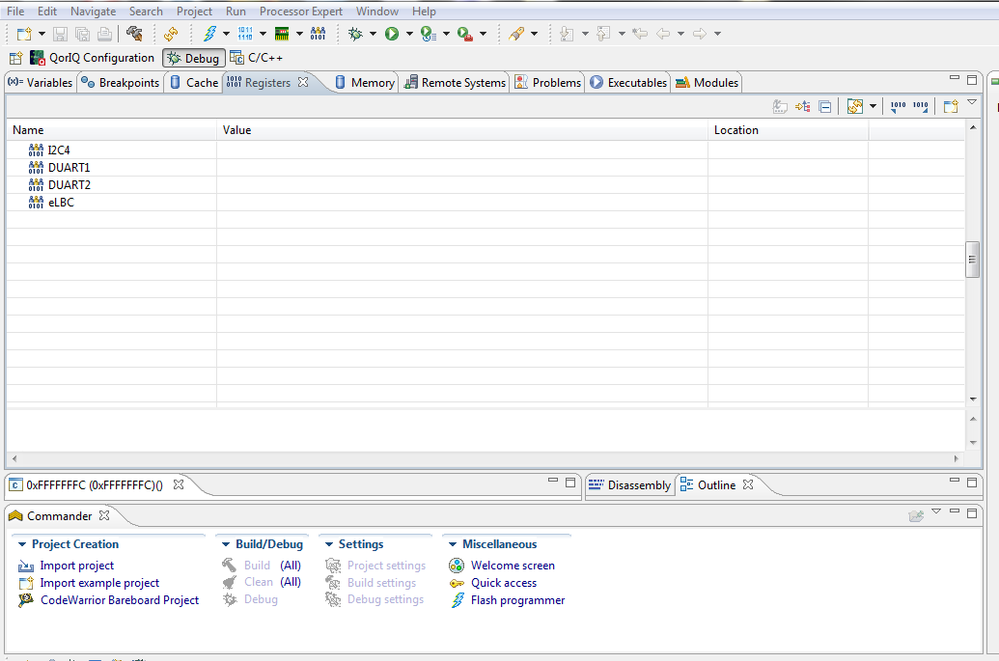Click the External Tools run icon
The image size is (999, 661).
coord(465,34)
